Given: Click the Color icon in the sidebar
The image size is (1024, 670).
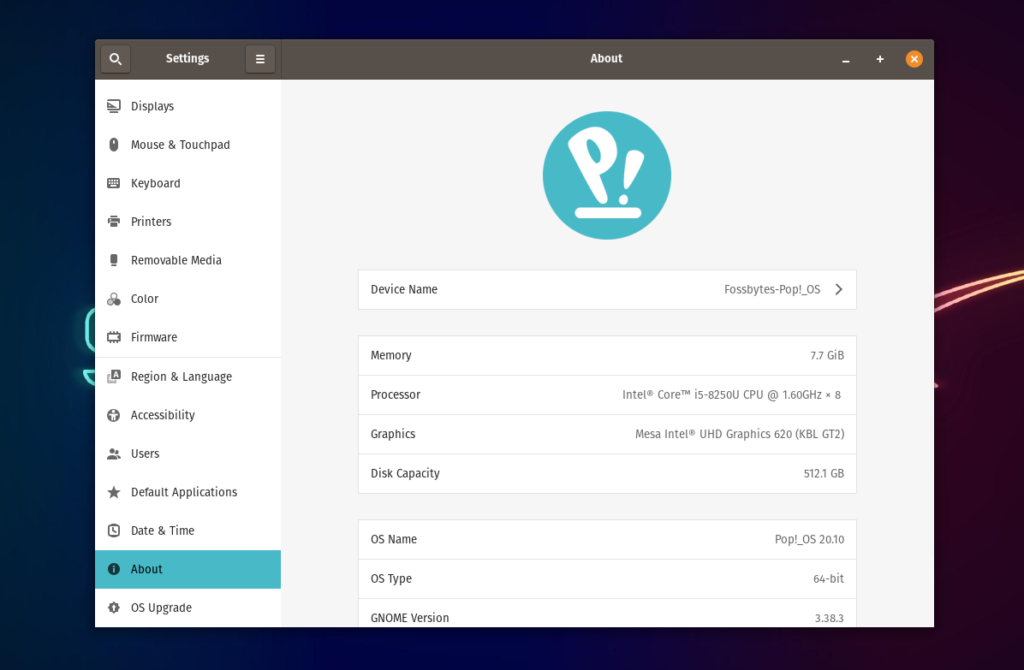Looking at the screenshot, I should pyautogui.click(x=113, y=298).
